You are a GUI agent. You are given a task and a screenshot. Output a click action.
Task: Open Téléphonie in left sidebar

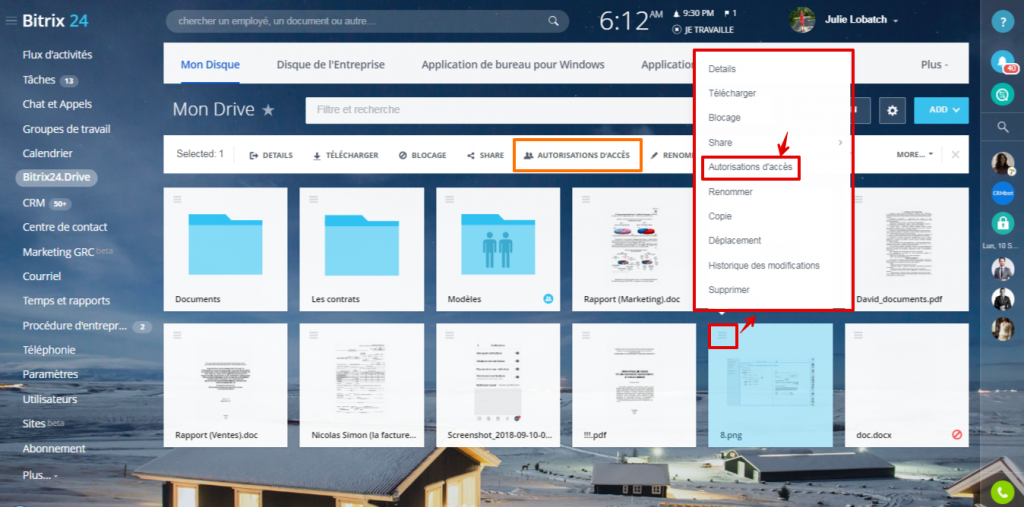(49, 350)
